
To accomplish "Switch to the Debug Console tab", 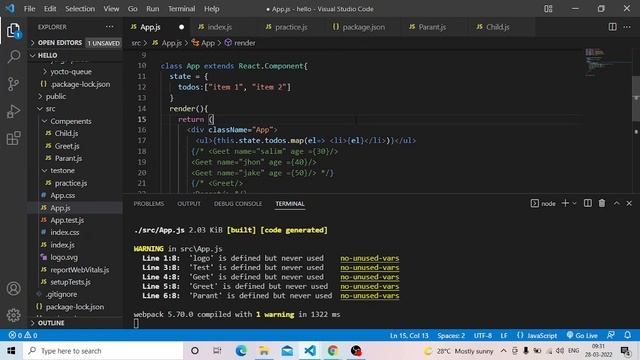I will 238,203.
